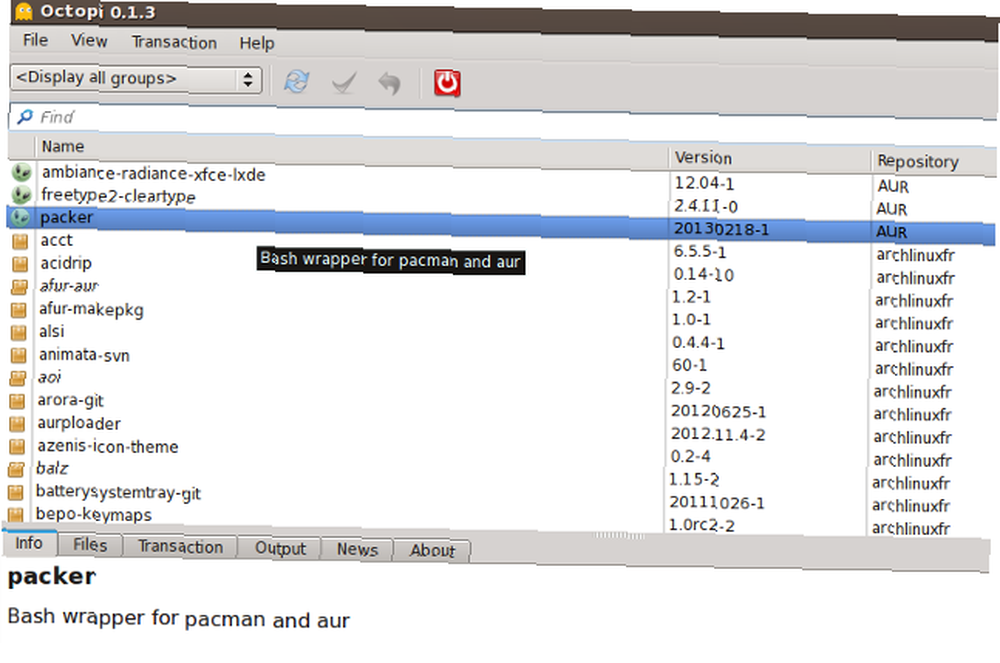This screenshot has height=663, width=1000.
Task: Click the package icon beside afur-makepkg
Action: point(19,310)
